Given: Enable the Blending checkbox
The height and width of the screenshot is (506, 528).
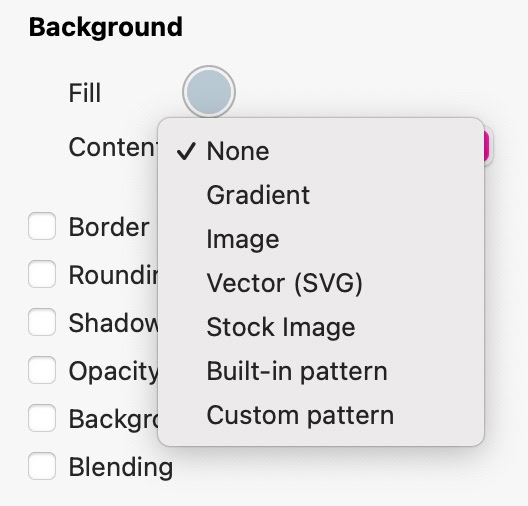Looking at the screenshot, I should pos(42,466).
